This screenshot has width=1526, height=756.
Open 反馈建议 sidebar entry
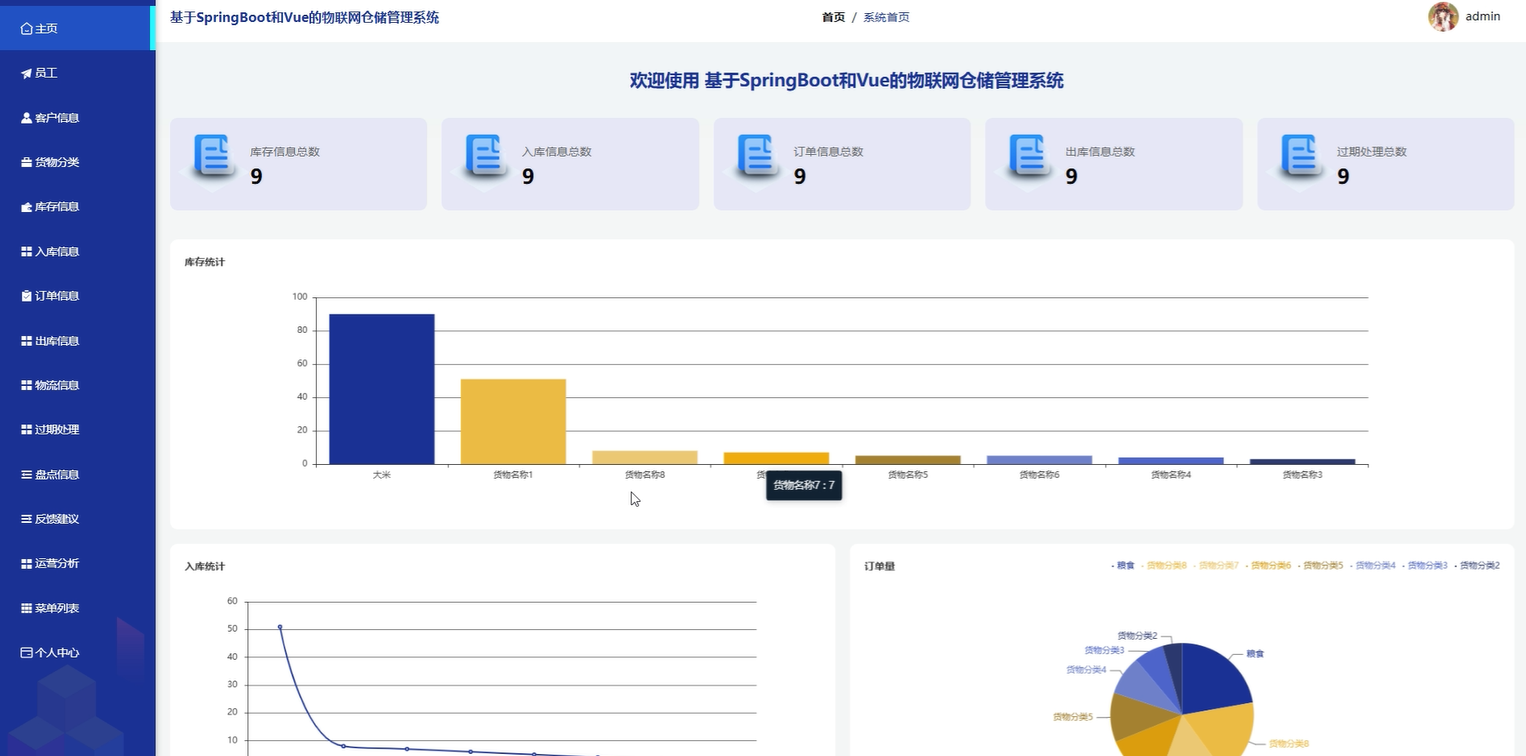point(77,519)
